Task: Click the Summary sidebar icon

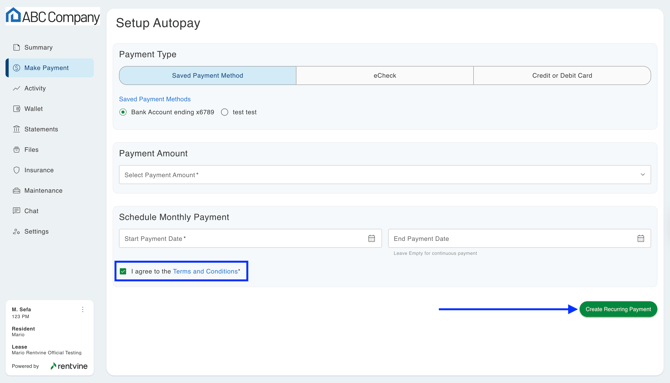Action: (16, 47)
